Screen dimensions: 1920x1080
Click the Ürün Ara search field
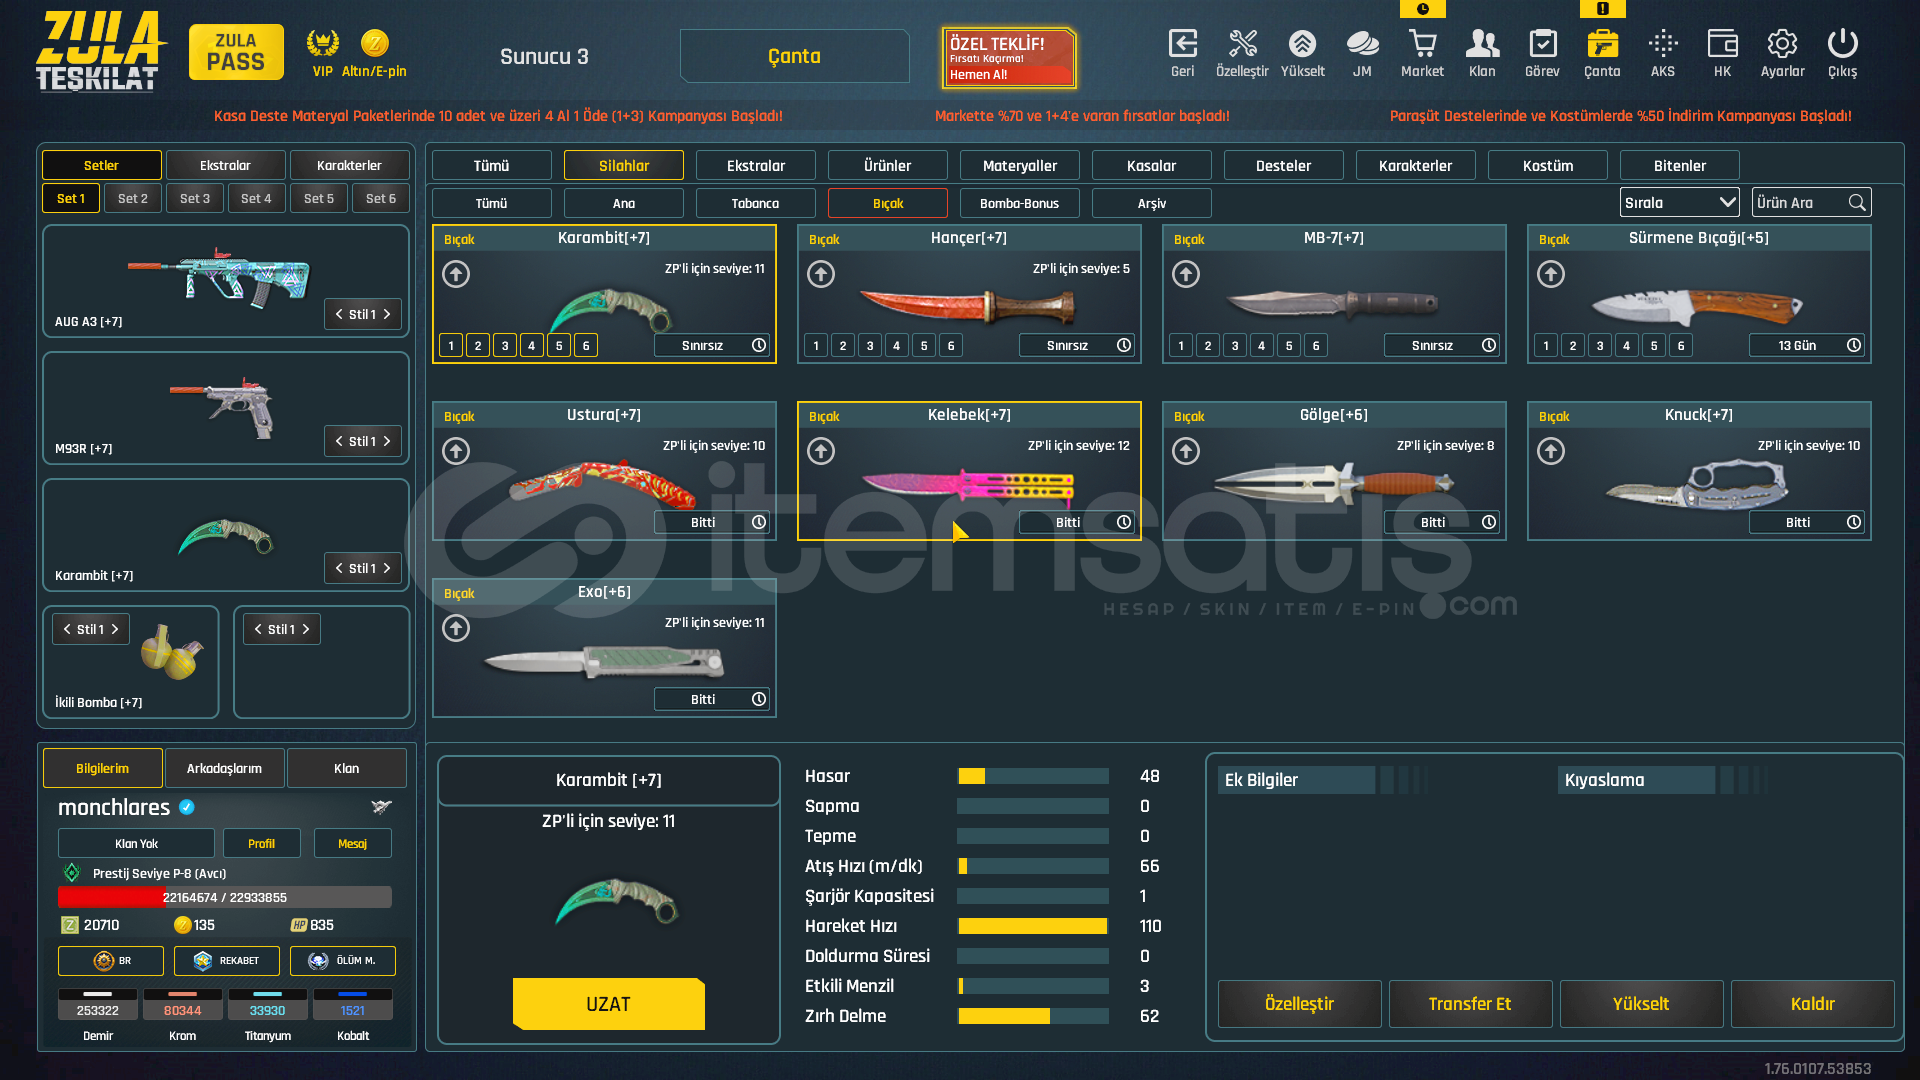pos(1812,203)
